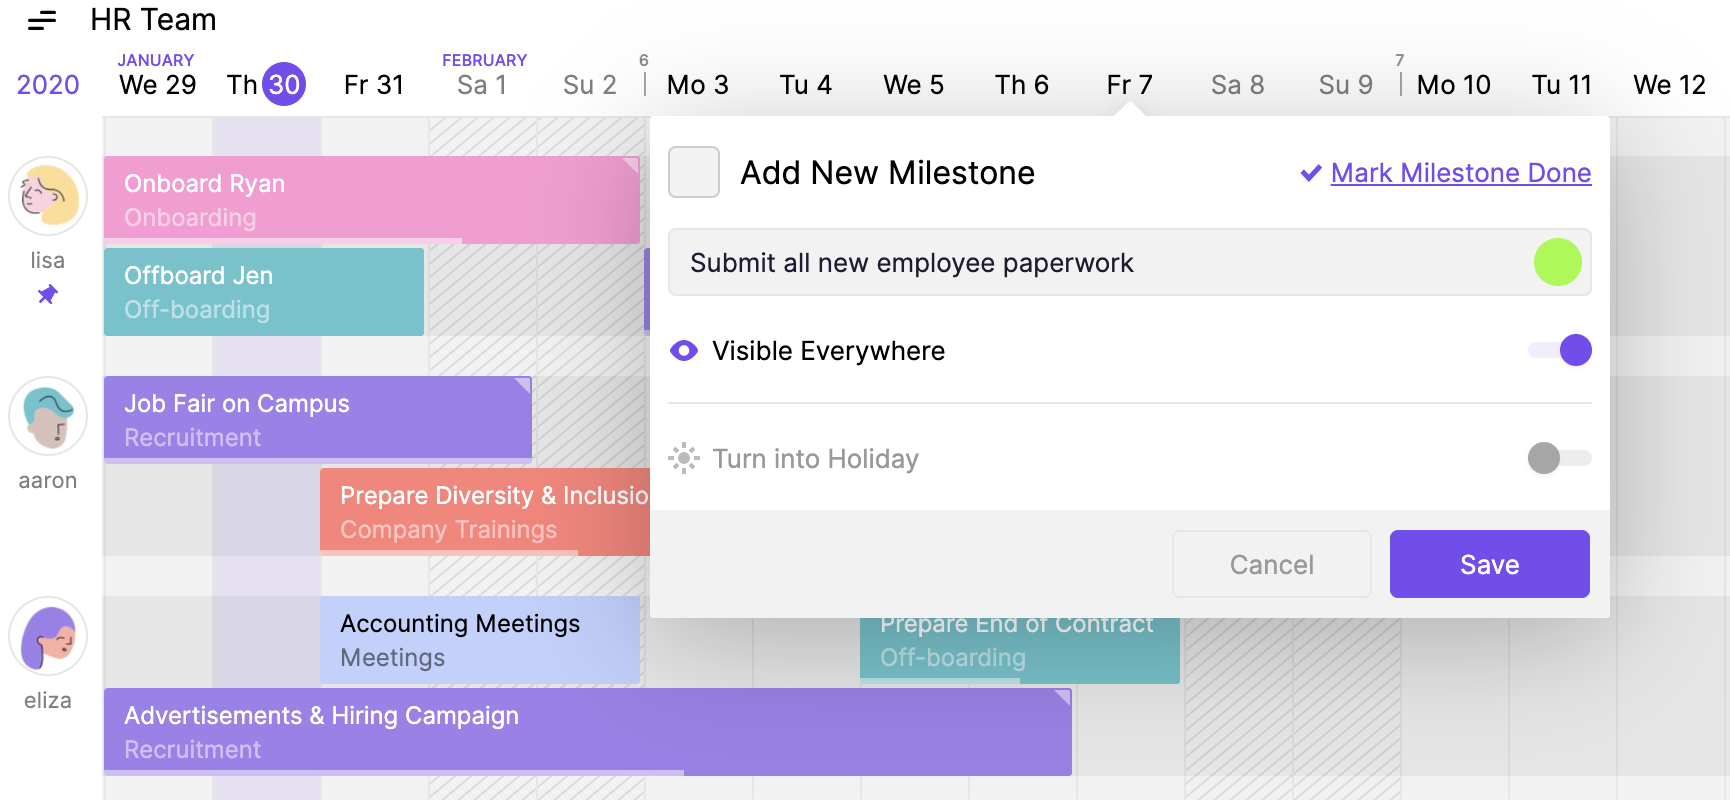Click the Mark Milestone Done link
Image resolution: width=1730 pixels, height=800 pixels.
click(x=1460, y=173)
